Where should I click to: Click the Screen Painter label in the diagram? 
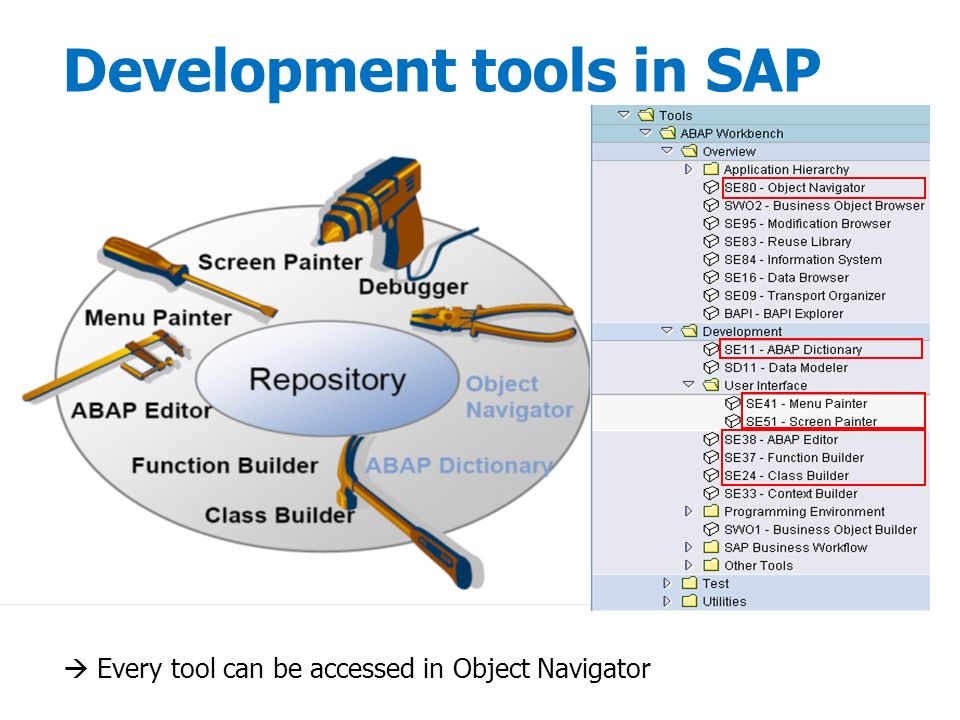(280, 262)
